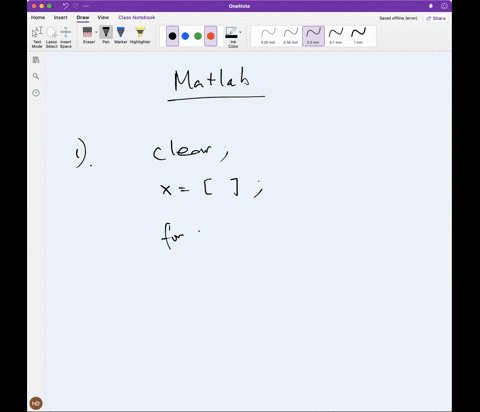Open the more options ellipsis in title bar
The height and width of the screenshot is (412, 480).
pyautogui.click(x=86, y=6)
